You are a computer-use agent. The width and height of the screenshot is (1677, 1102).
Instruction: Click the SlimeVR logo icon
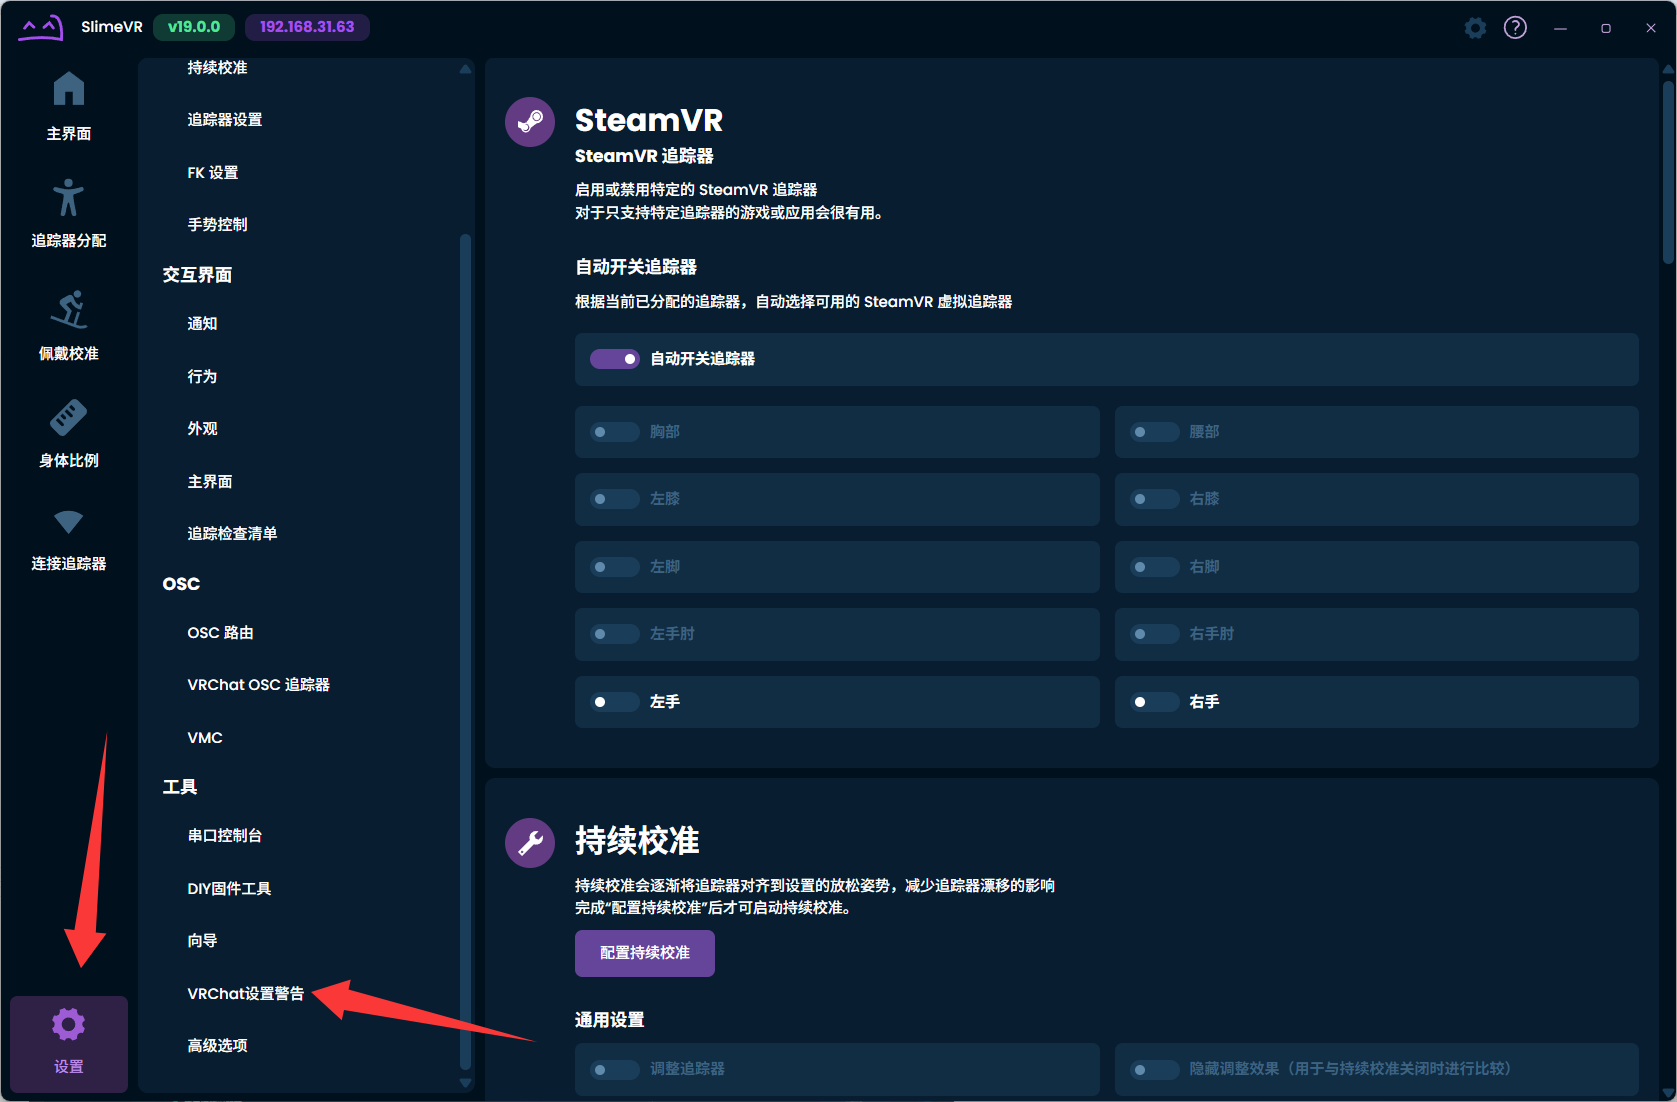click(x=41, y=27)
